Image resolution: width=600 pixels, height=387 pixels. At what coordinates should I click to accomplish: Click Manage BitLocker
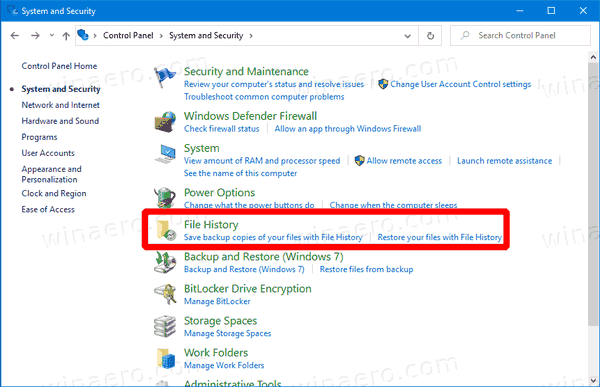[217, 301]
